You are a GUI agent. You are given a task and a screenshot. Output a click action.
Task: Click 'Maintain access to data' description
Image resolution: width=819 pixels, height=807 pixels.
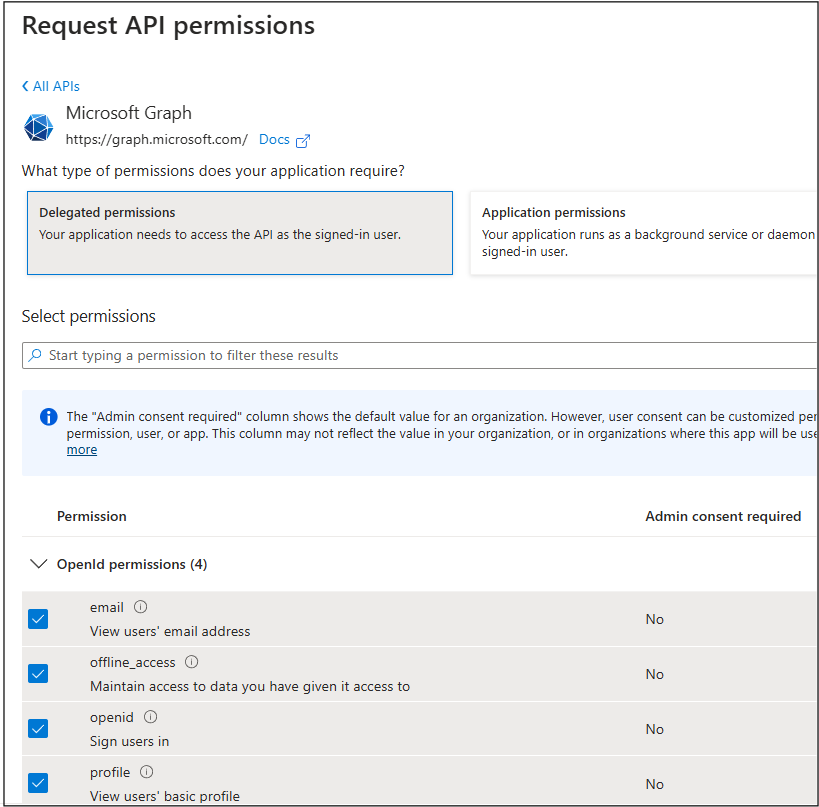pyautogui.click(x=250, y=686)
